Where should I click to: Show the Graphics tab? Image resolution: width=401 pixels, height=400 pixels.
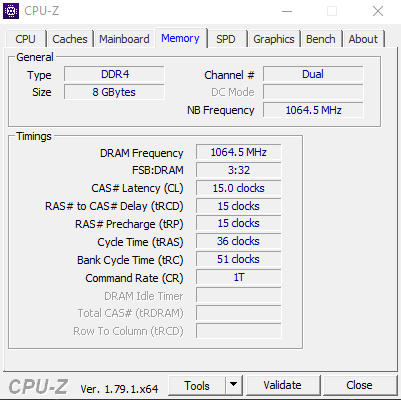click(274, 39)
